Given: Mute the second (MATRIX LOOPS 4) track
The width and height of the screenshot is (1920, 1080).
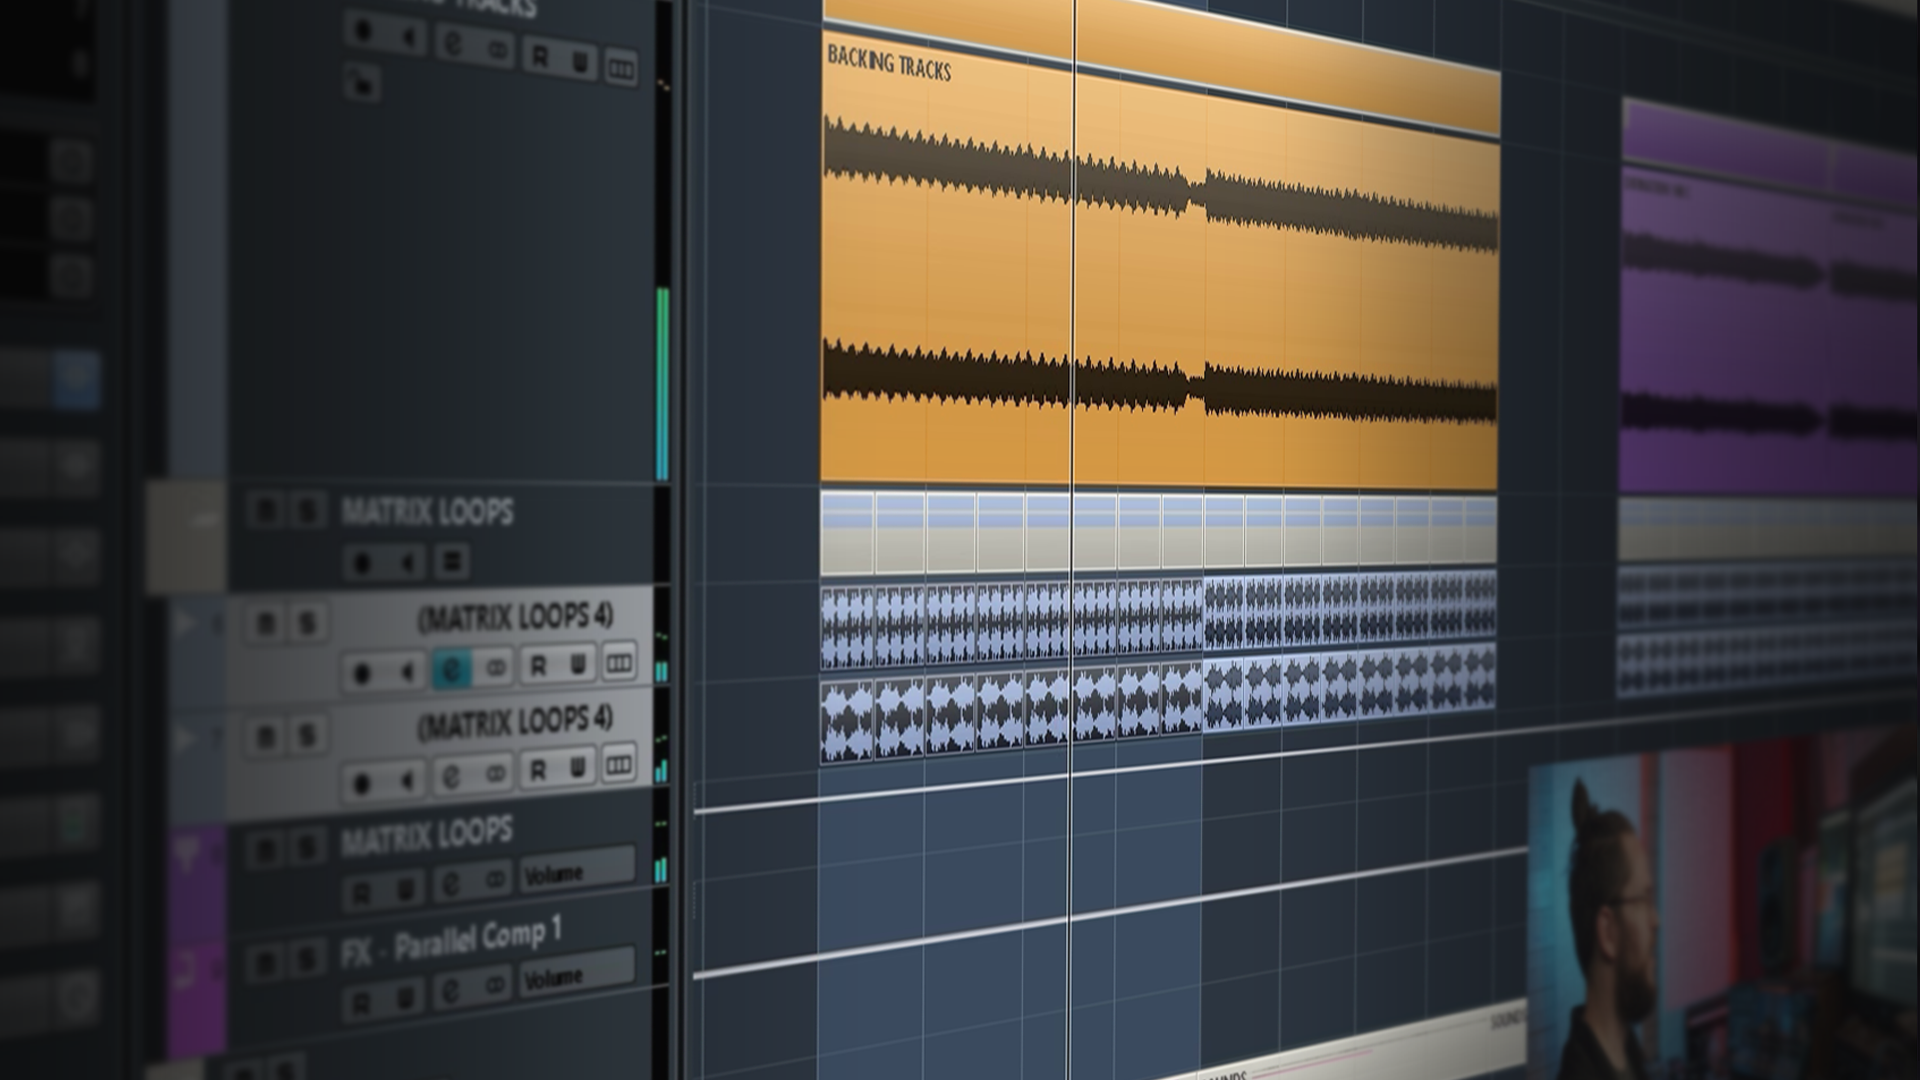Looking at the screenshot, I should coord(266,737).
